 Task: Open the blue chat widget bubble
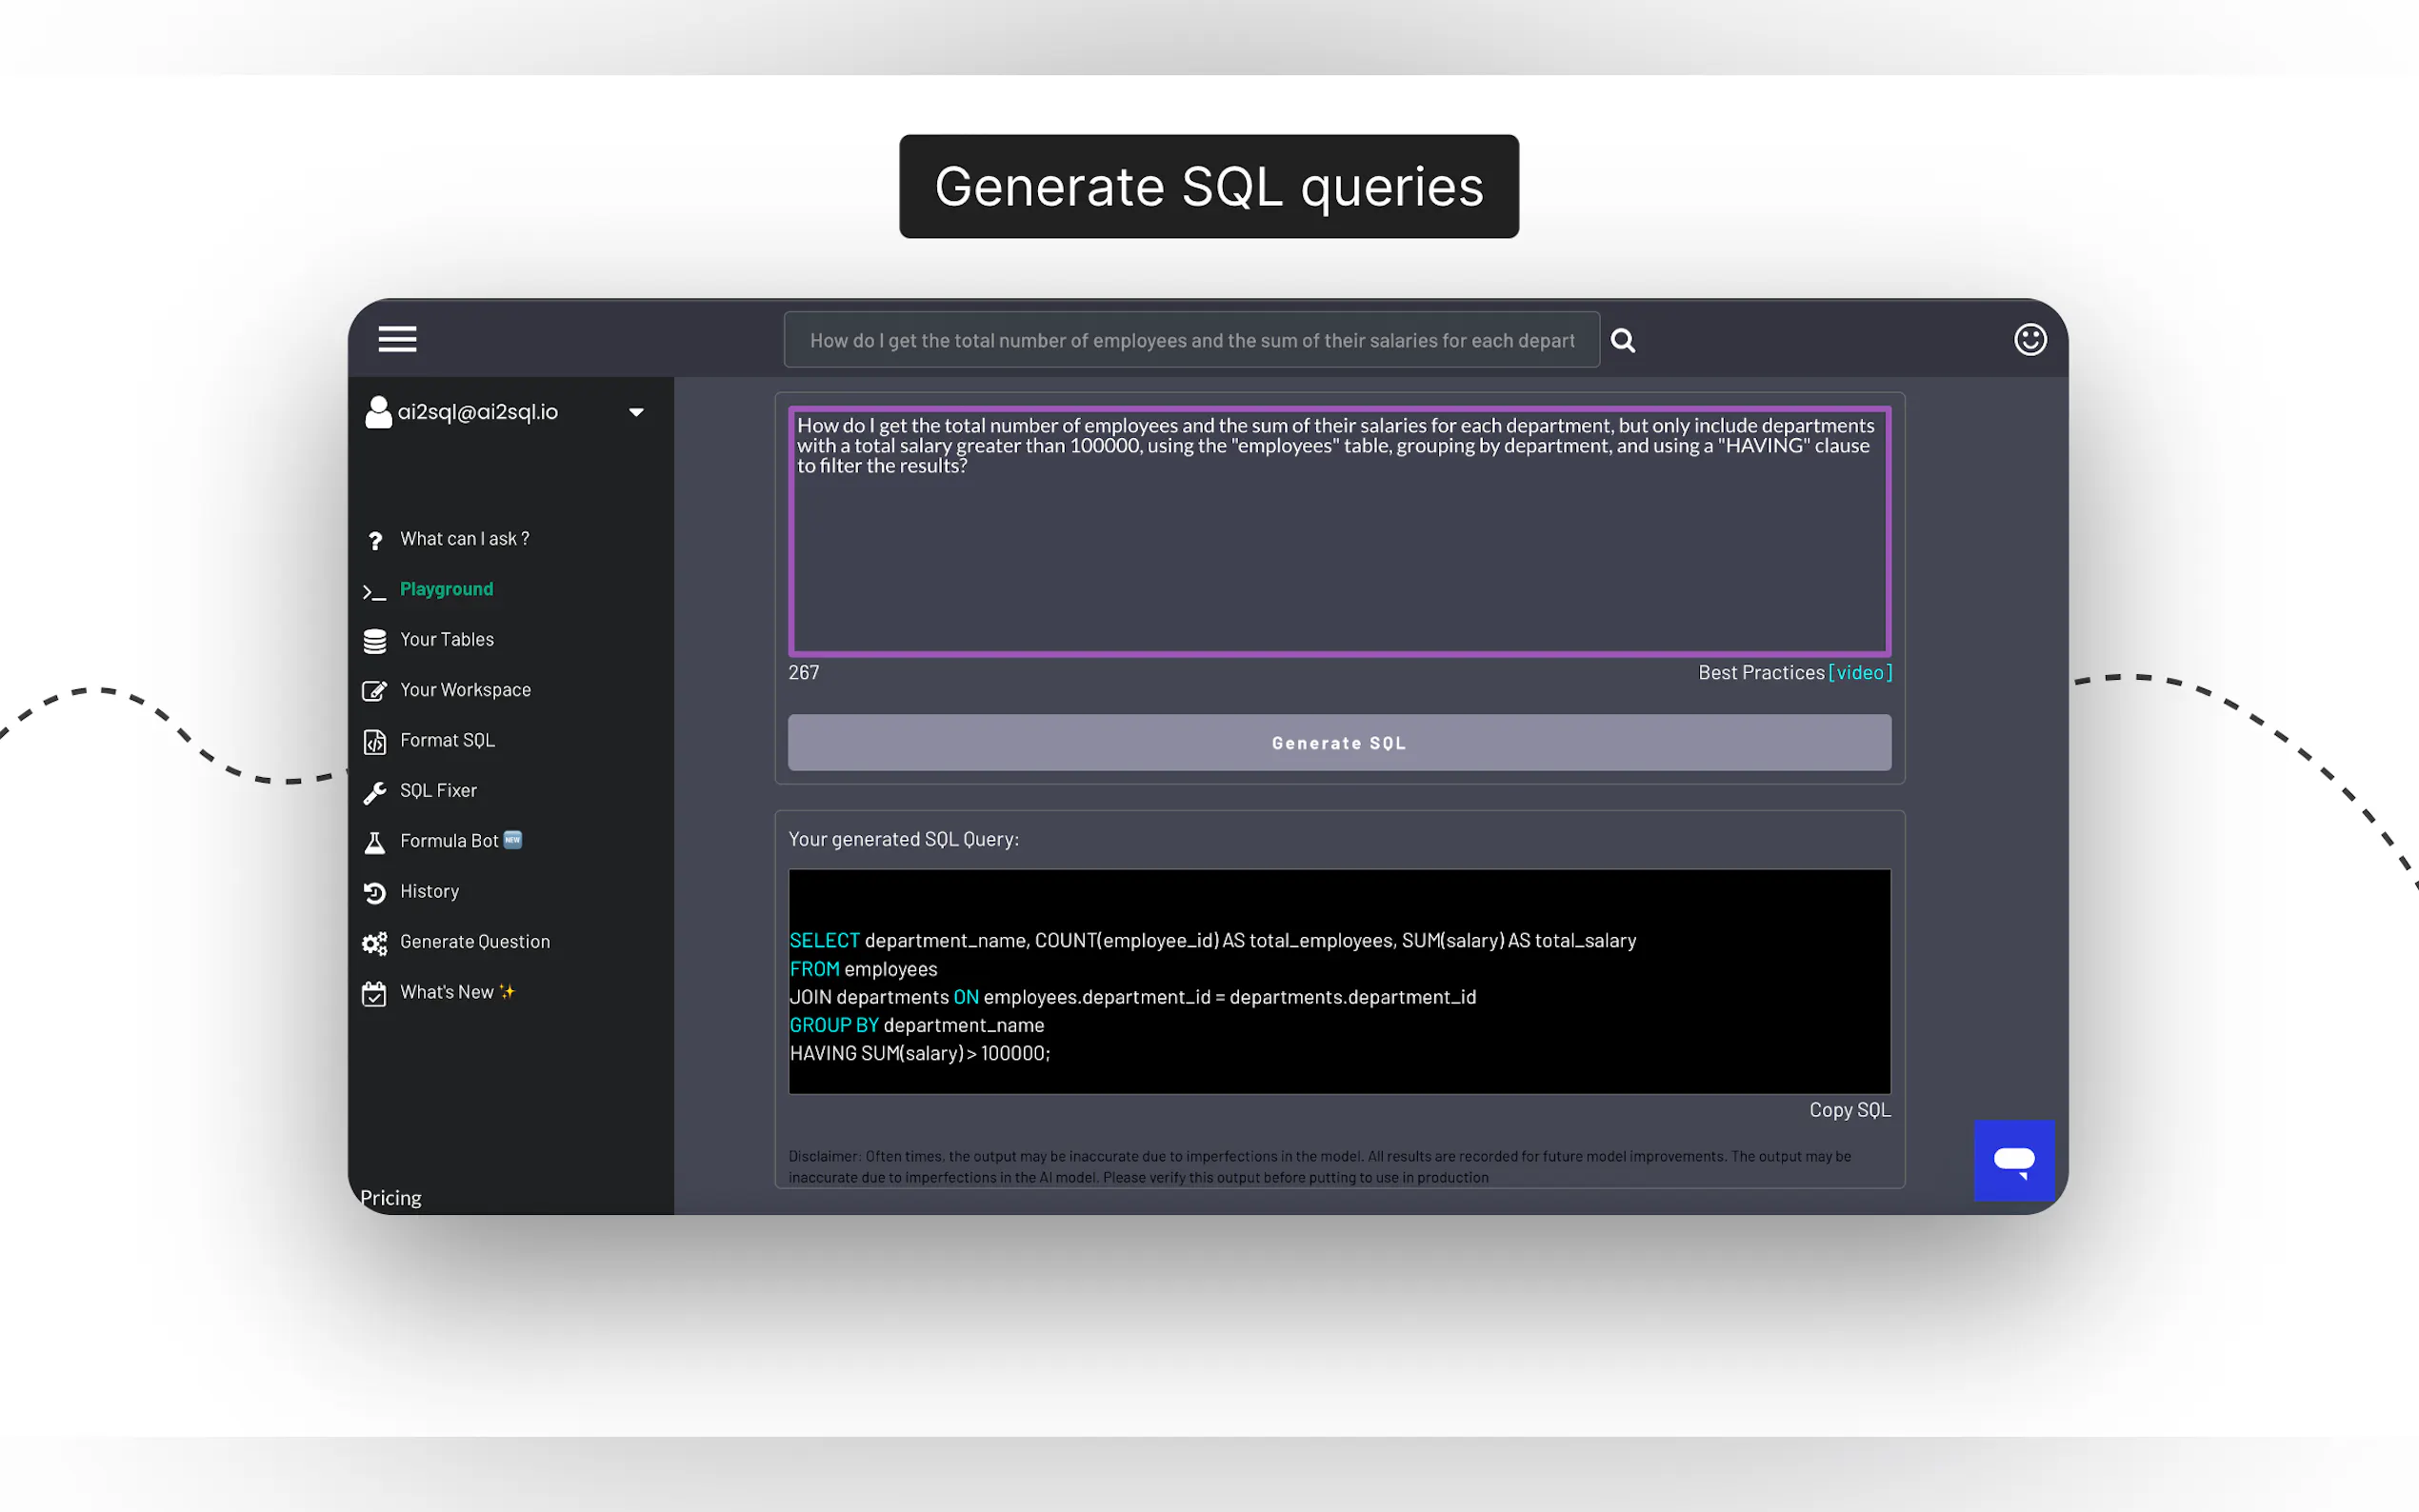pos(2013,1160)
